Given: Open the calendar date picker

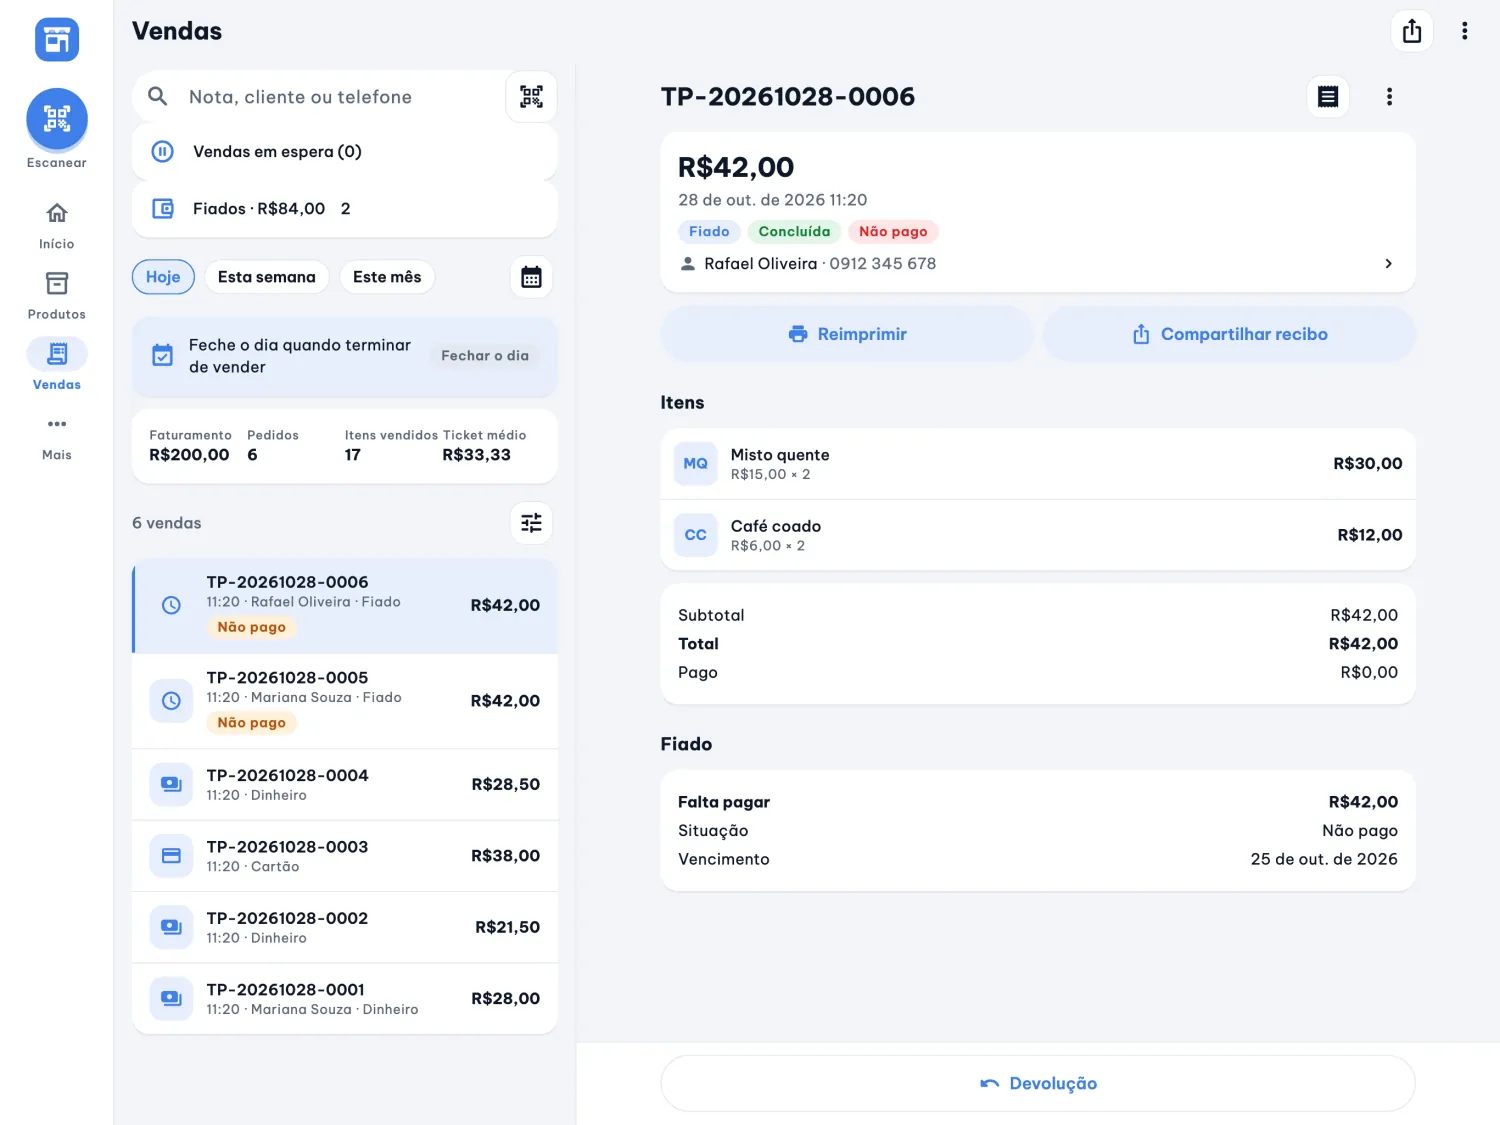Looking at the screenshot, I should [531, 277].
